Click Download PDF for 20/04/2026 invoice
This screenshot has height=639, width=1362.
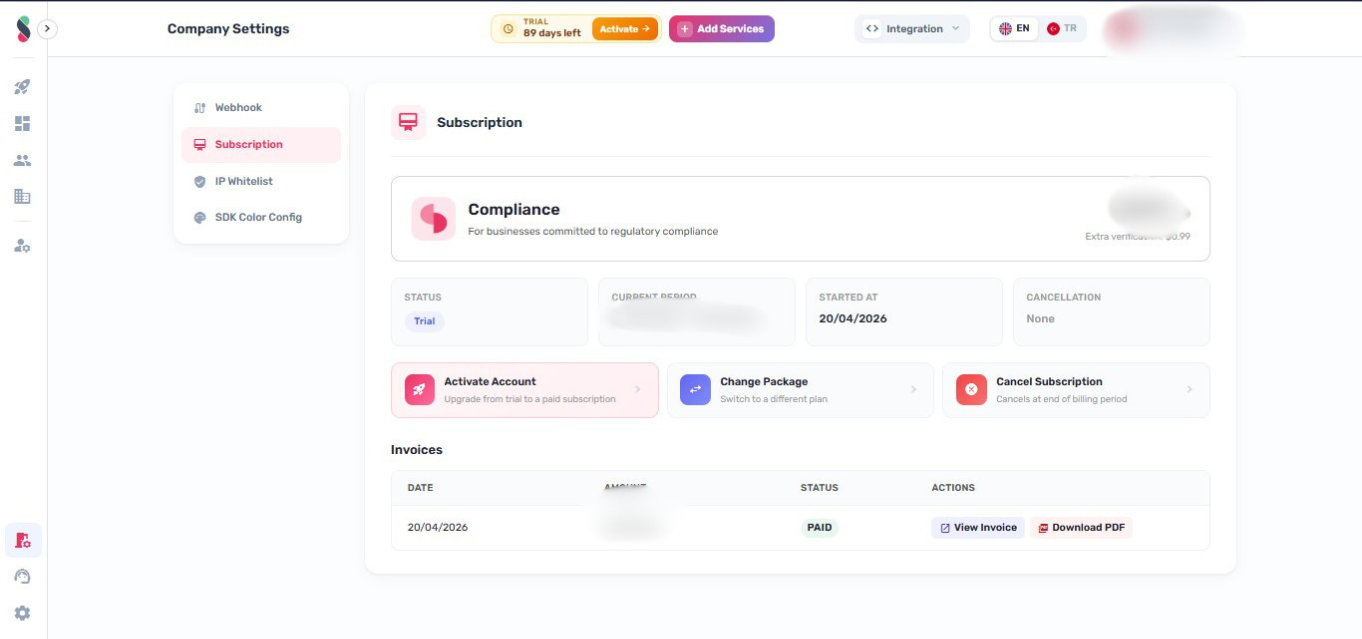click(x=1081, y=528)
